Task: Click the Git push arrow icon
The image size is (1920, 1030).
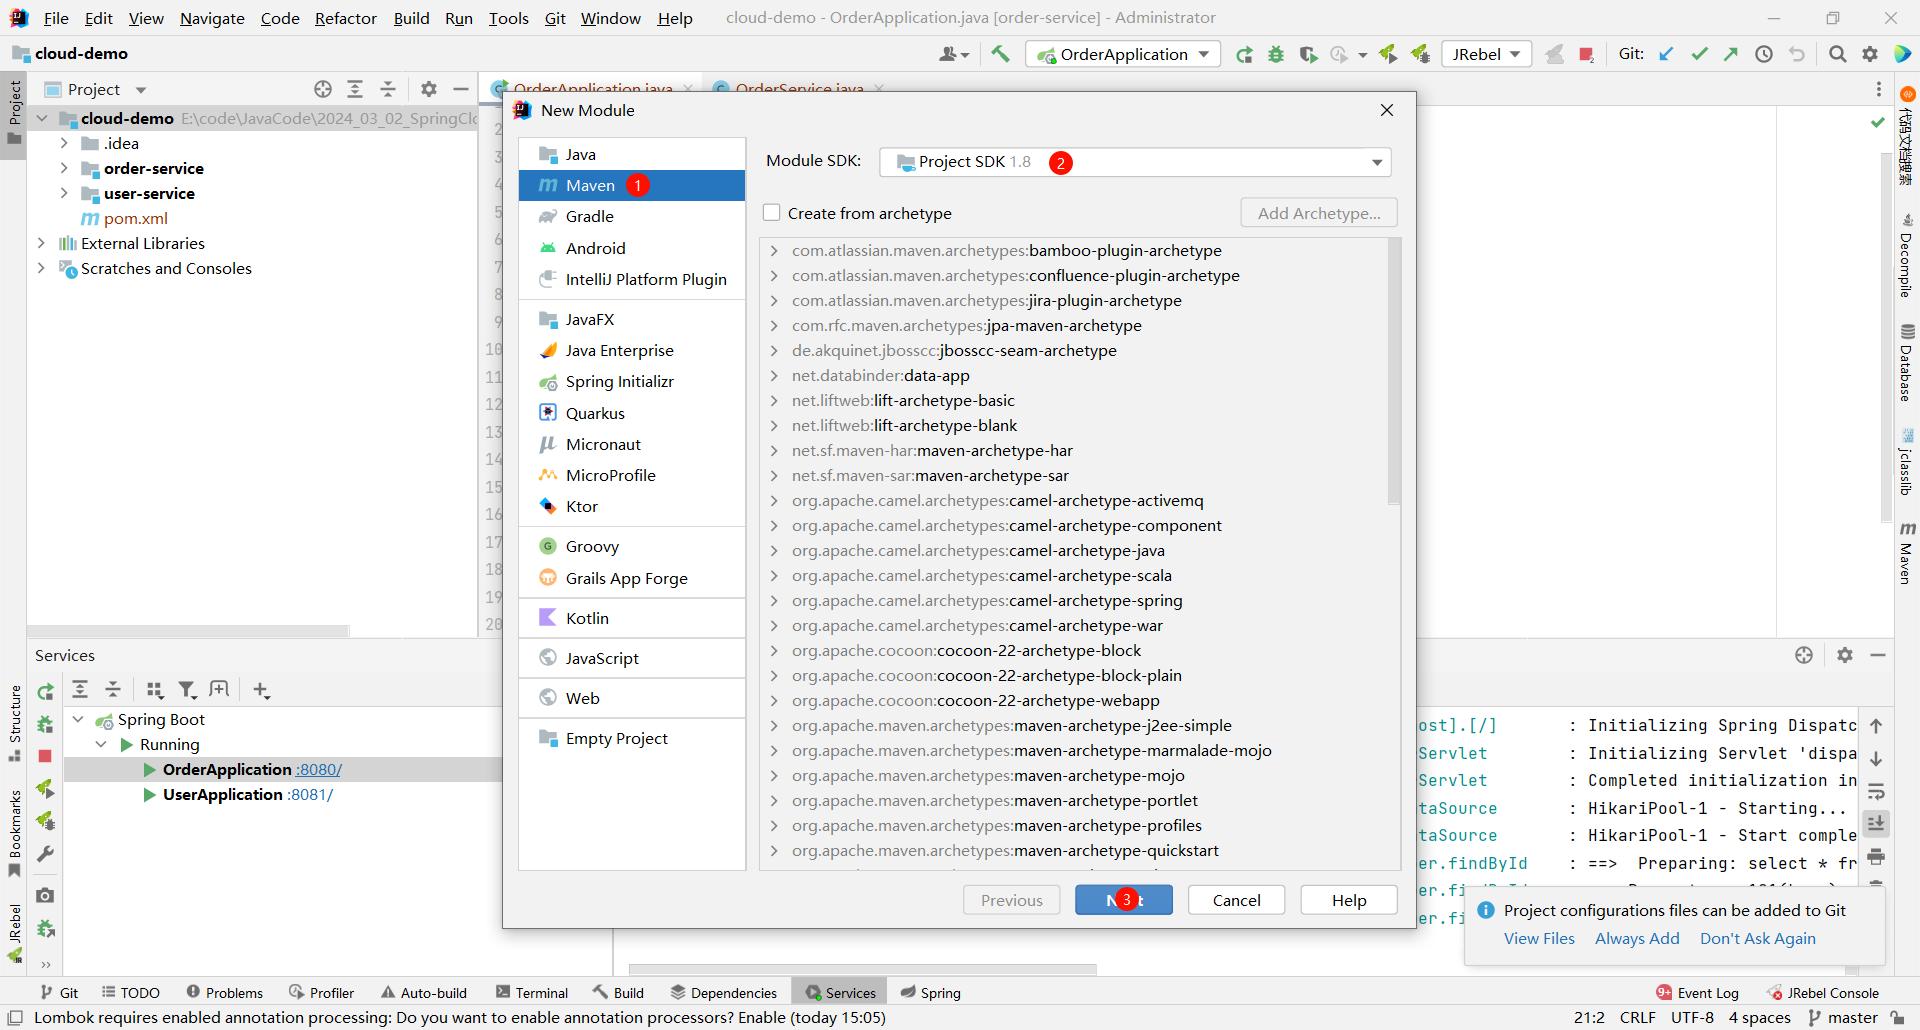Action: [x=1731, y=54]
